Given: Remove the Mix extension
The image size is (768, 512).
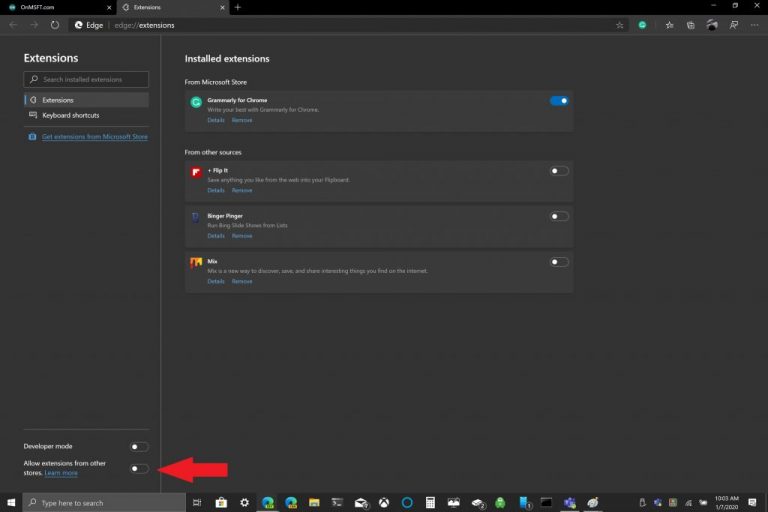Looking at the screenshot, I should (242, 281).
